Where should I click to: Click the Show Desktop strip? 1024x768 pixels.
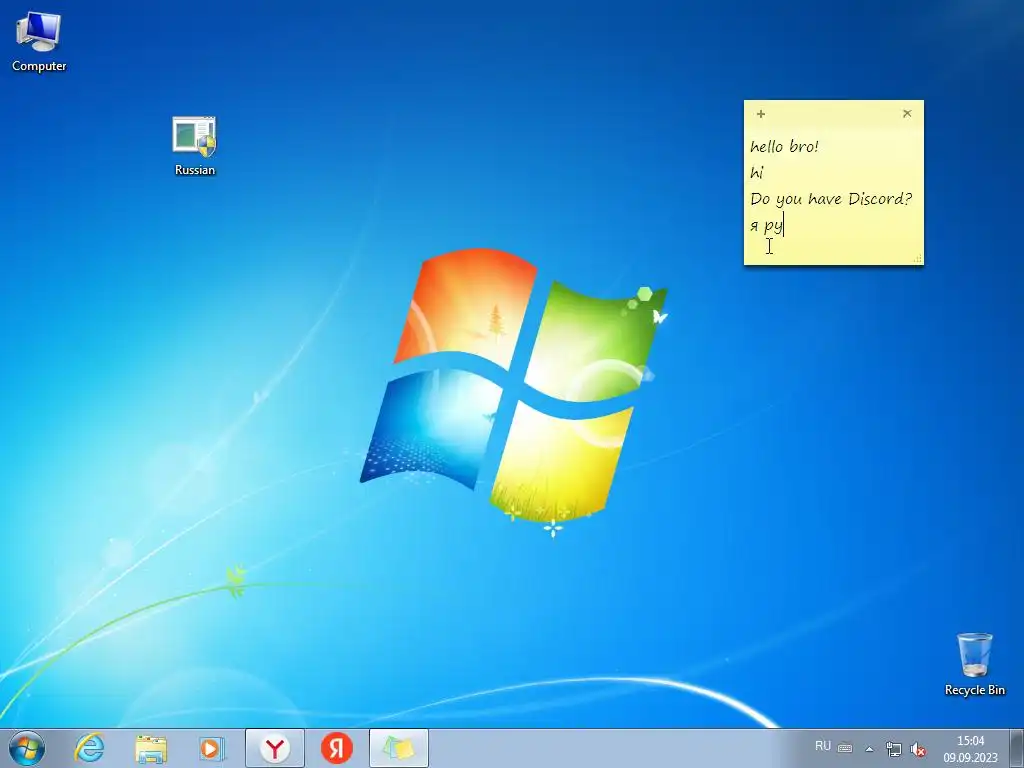click(x=1017, y=748)
